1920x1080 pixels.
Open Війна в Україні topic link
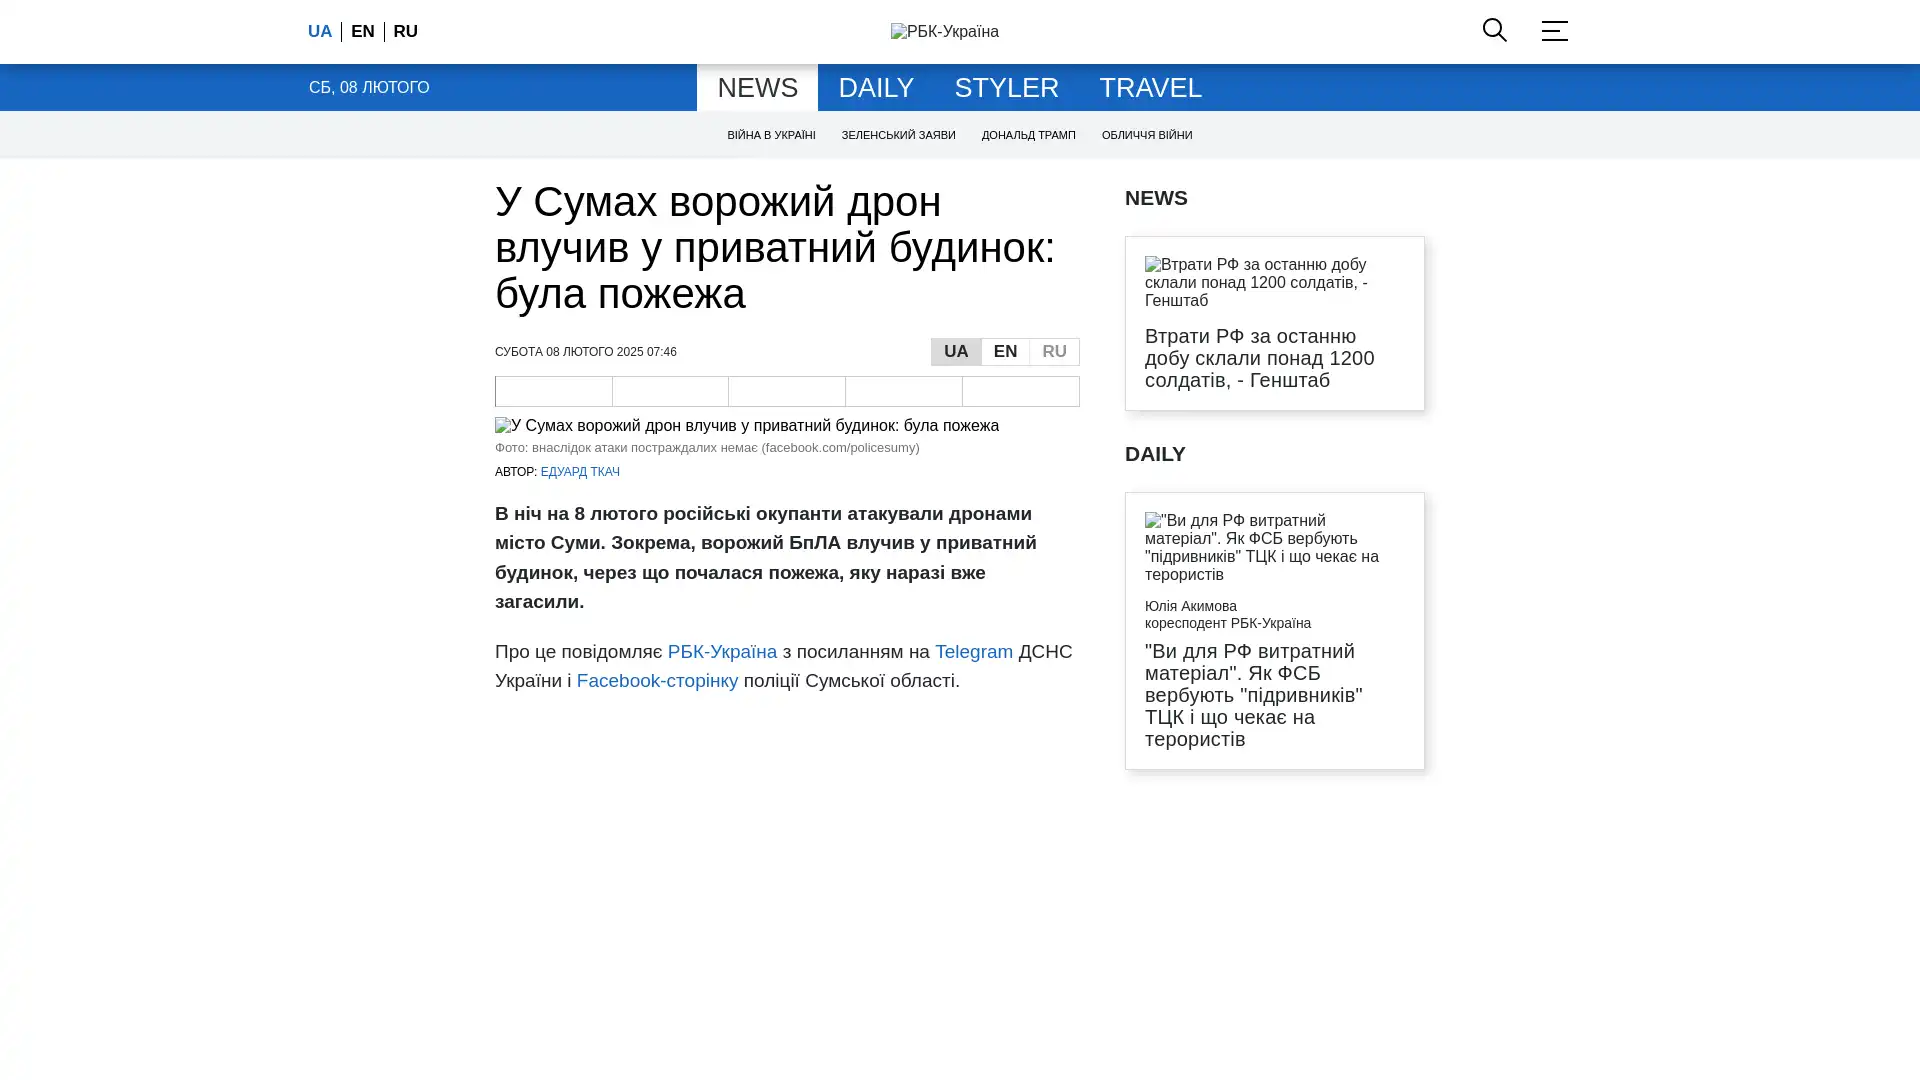pos(771,135)
